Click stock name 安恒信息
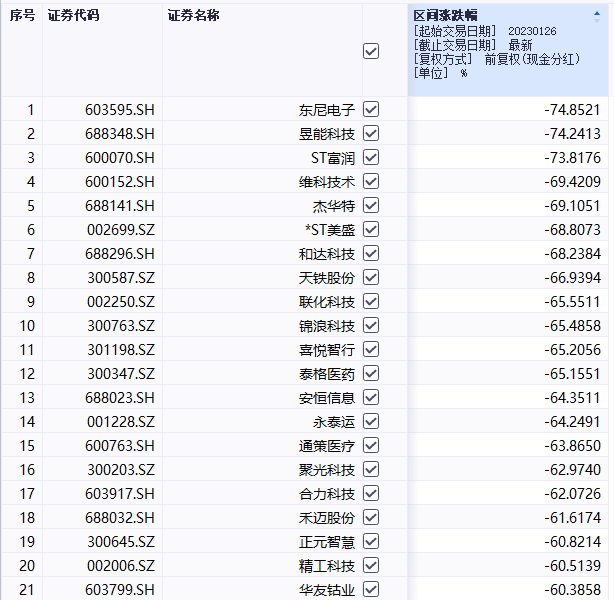Screen dimensions: 614x600 click(x=327, y=398)
